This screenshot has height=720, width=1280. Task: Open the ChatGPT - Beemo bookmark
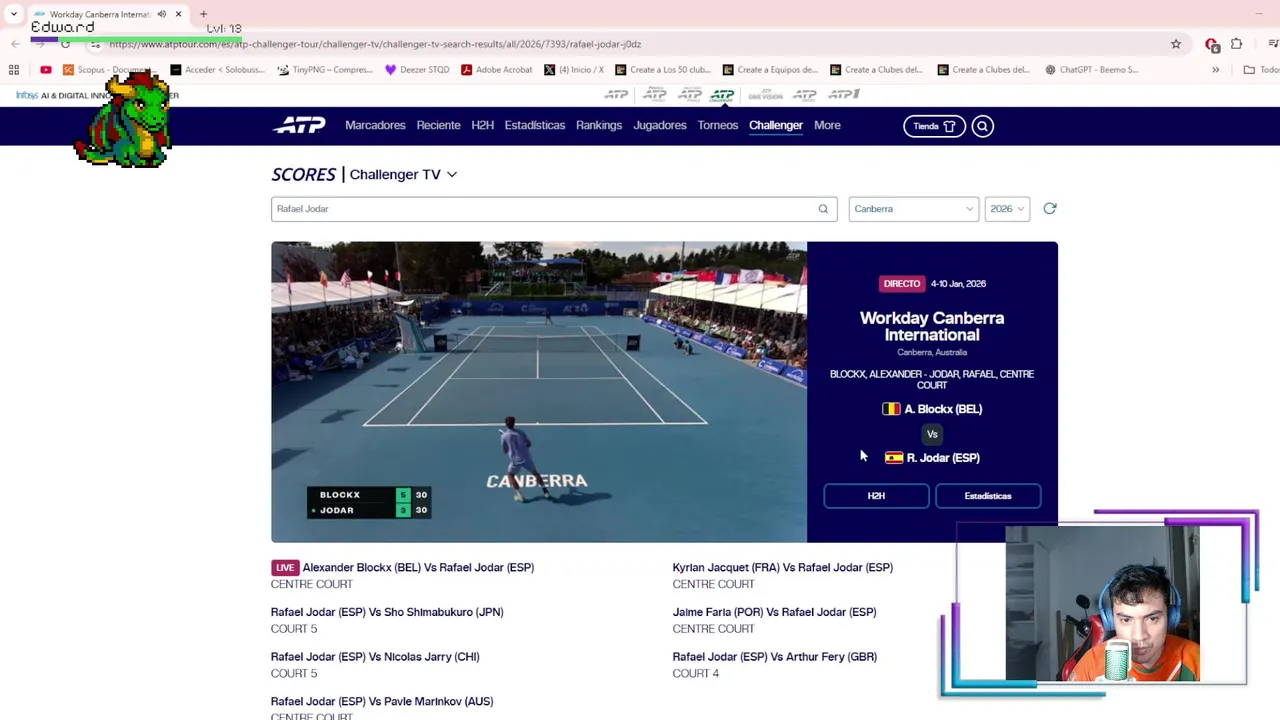click(1091, 70)
